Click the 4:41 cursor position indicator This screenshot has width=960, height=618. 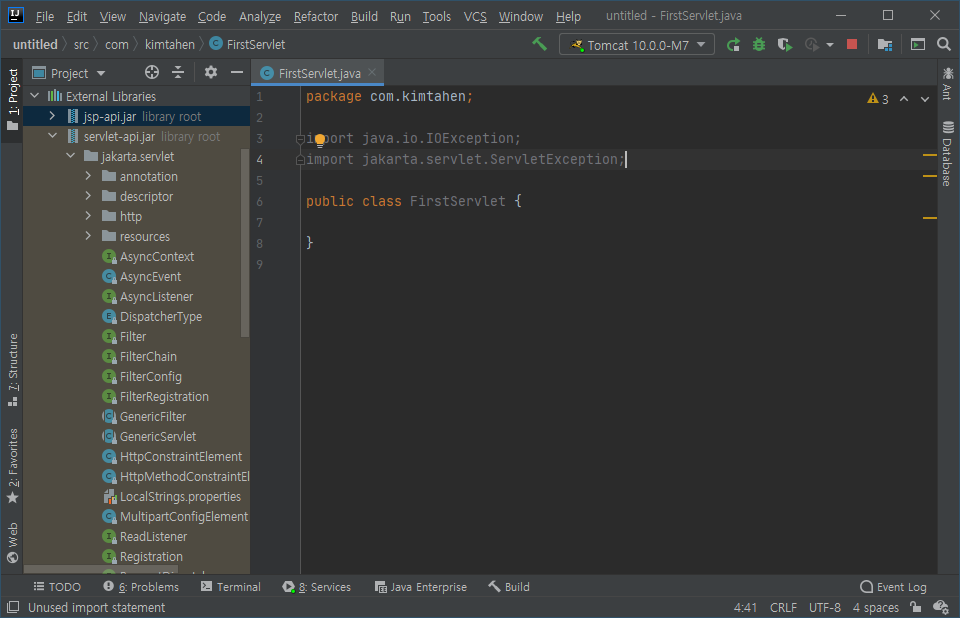(745, 607)
